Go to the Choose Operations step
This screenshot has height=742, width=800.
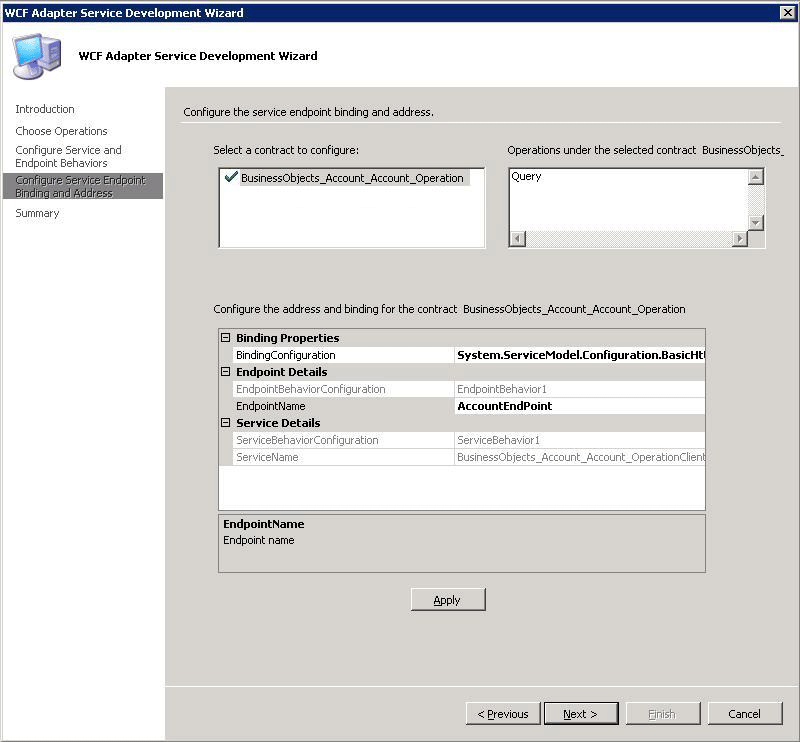[x=61, y=131]
